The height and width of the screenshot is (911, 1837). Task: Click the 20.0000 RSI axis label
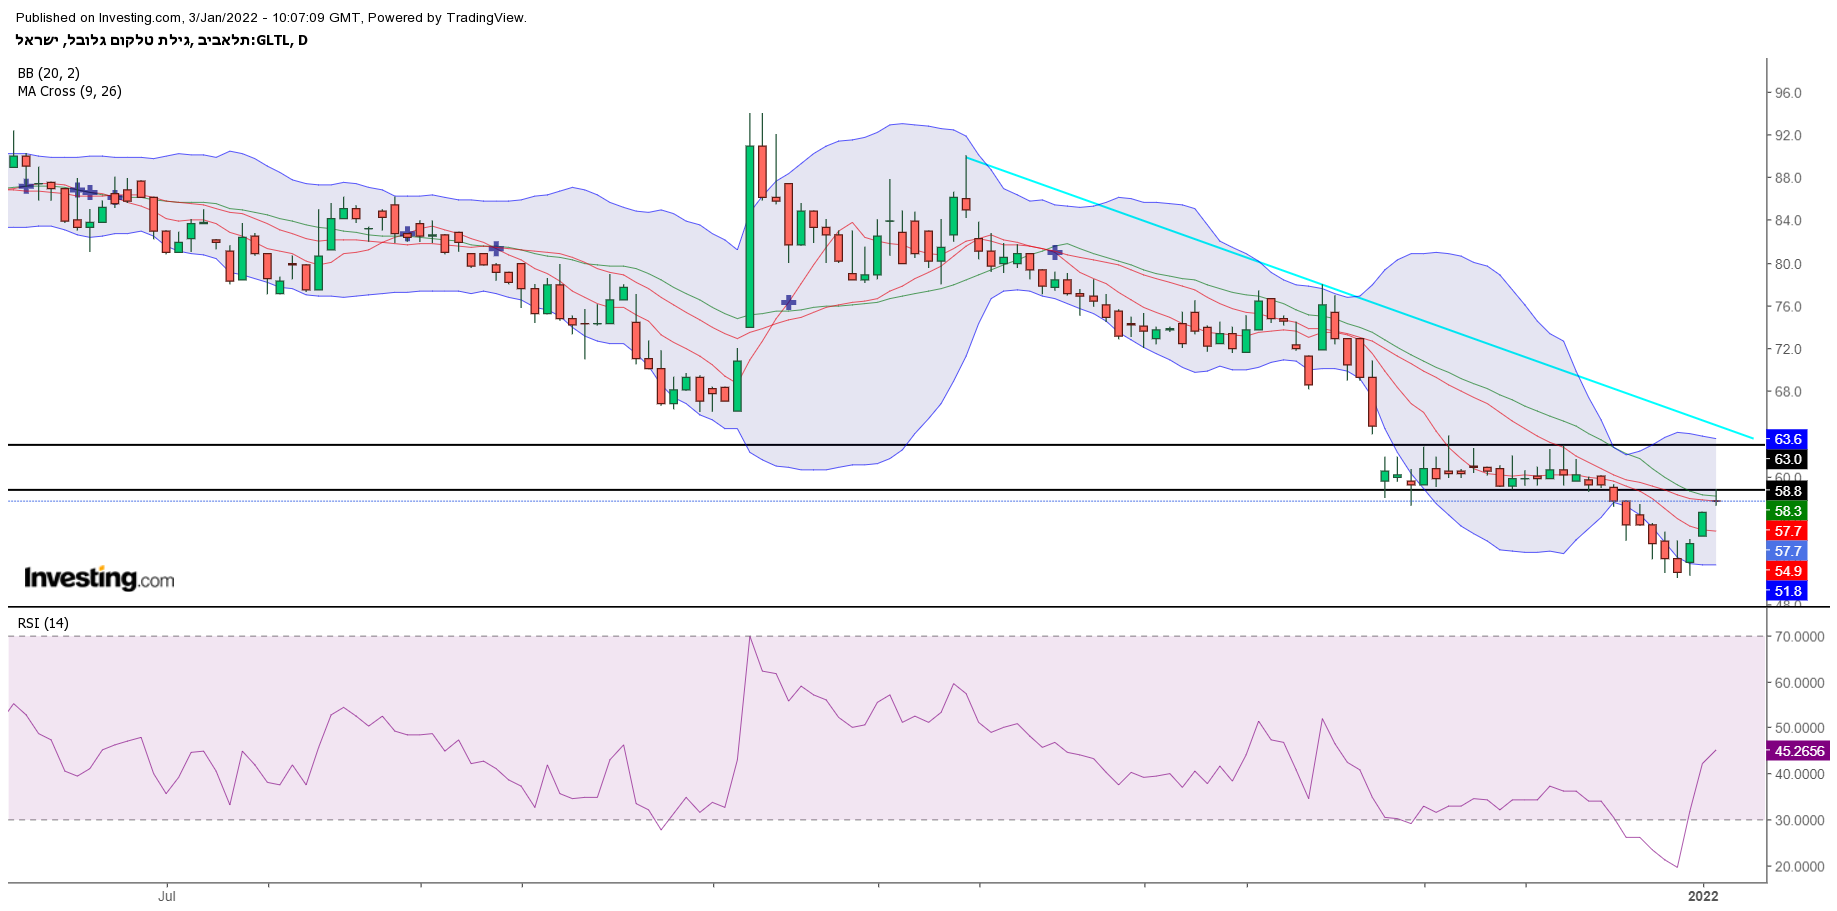pos(1799,866)
